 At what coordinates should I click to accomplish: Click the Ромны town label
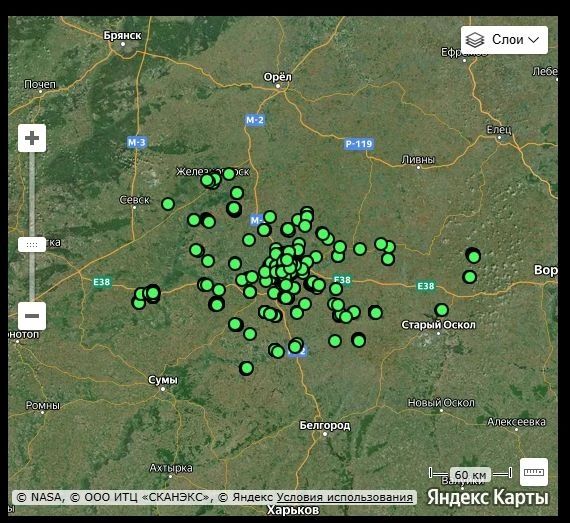click(43, 405)
